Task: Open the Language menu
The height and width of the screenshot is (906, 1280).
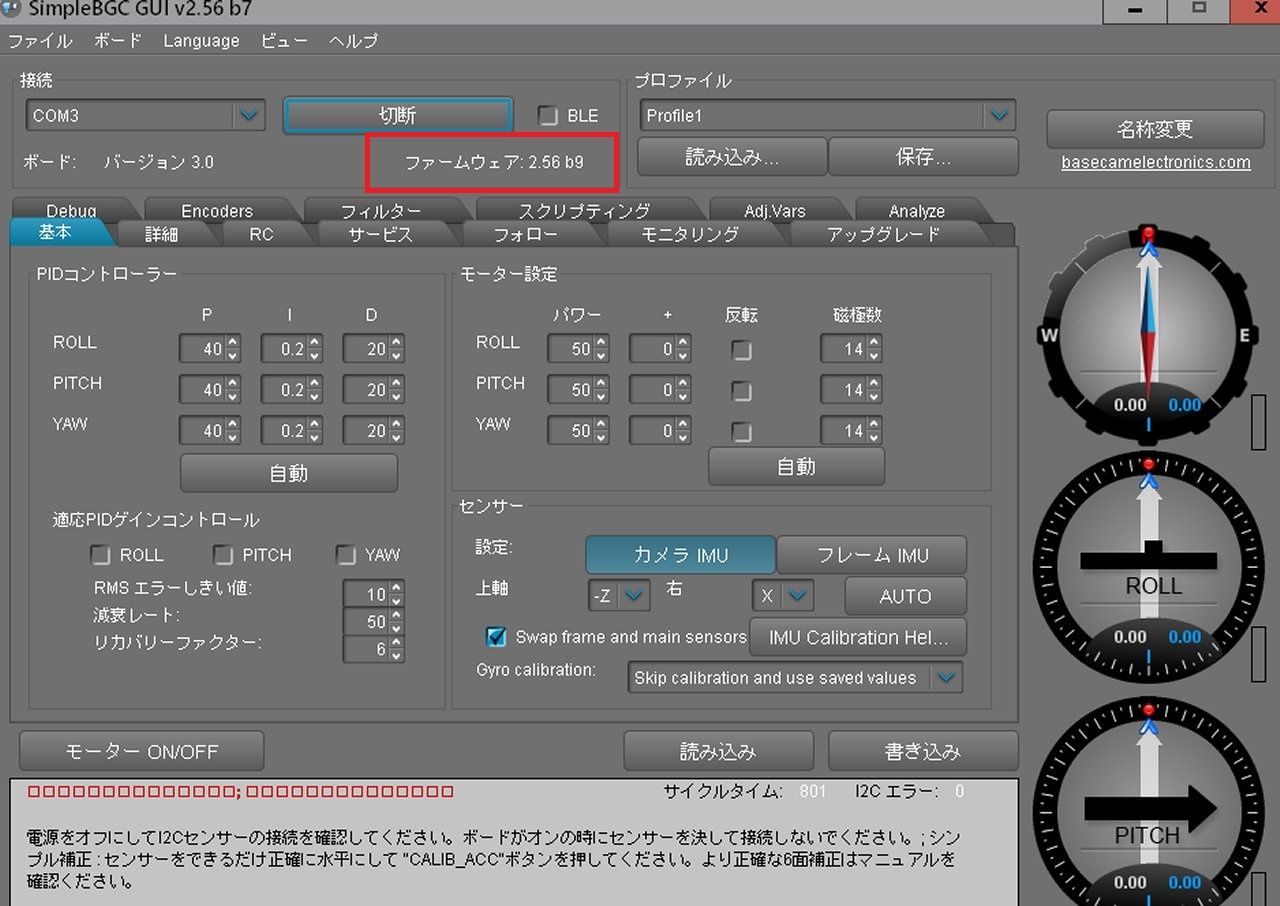Action: (200, 41)
